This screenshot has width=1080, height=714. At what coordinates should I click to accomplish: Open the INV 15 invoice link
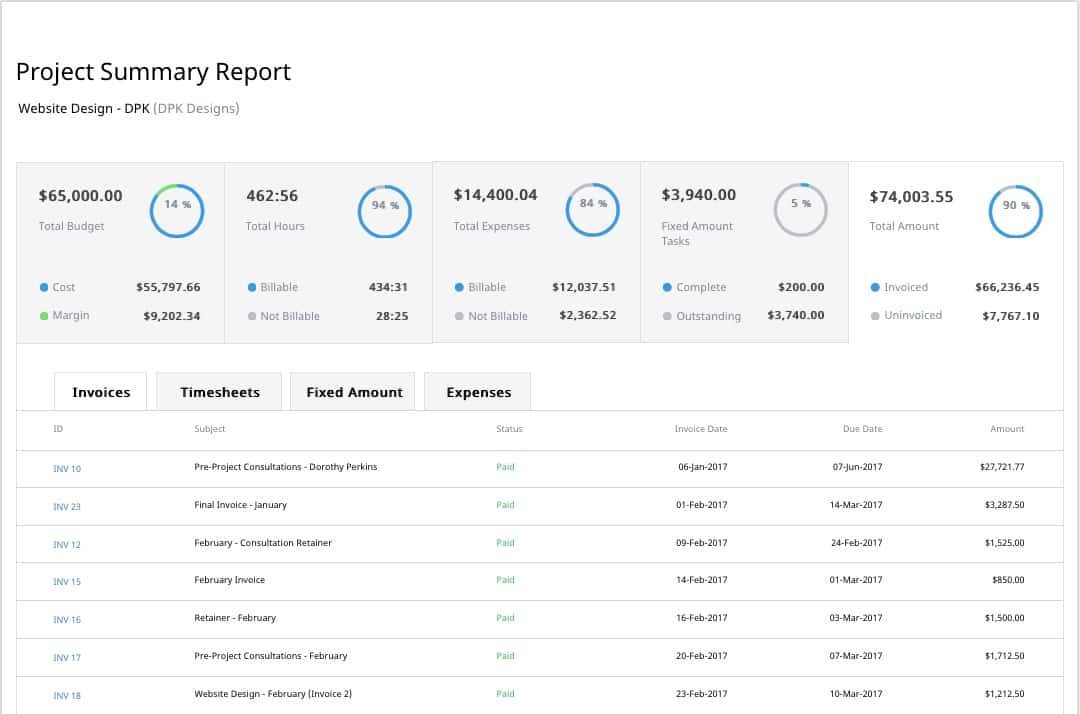click(x=67, y=582)
